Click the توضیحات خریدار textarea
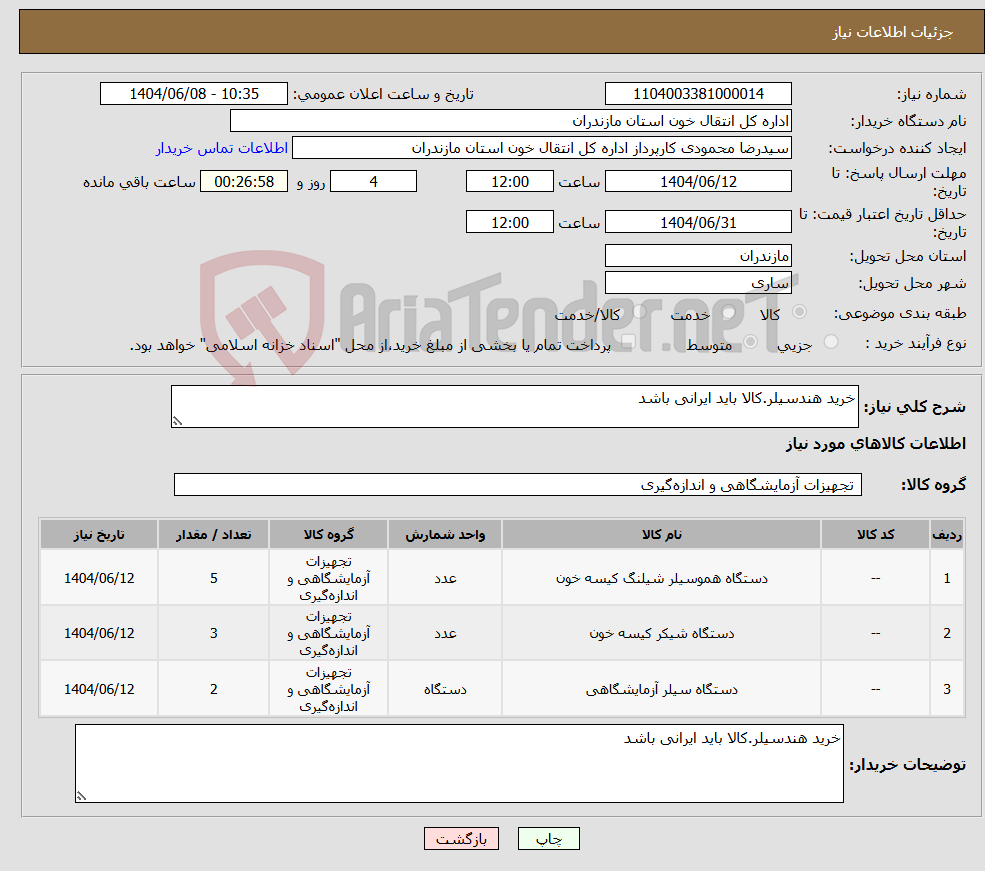The width and height of the screenshot is (985, 871). pos(459,763)
